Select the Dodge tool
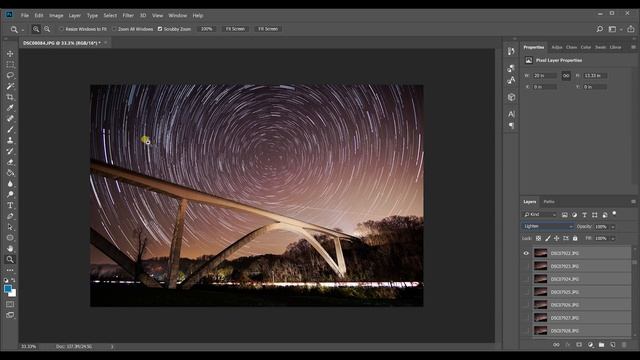The image size is (640, 360). click(x=10, y=194)
